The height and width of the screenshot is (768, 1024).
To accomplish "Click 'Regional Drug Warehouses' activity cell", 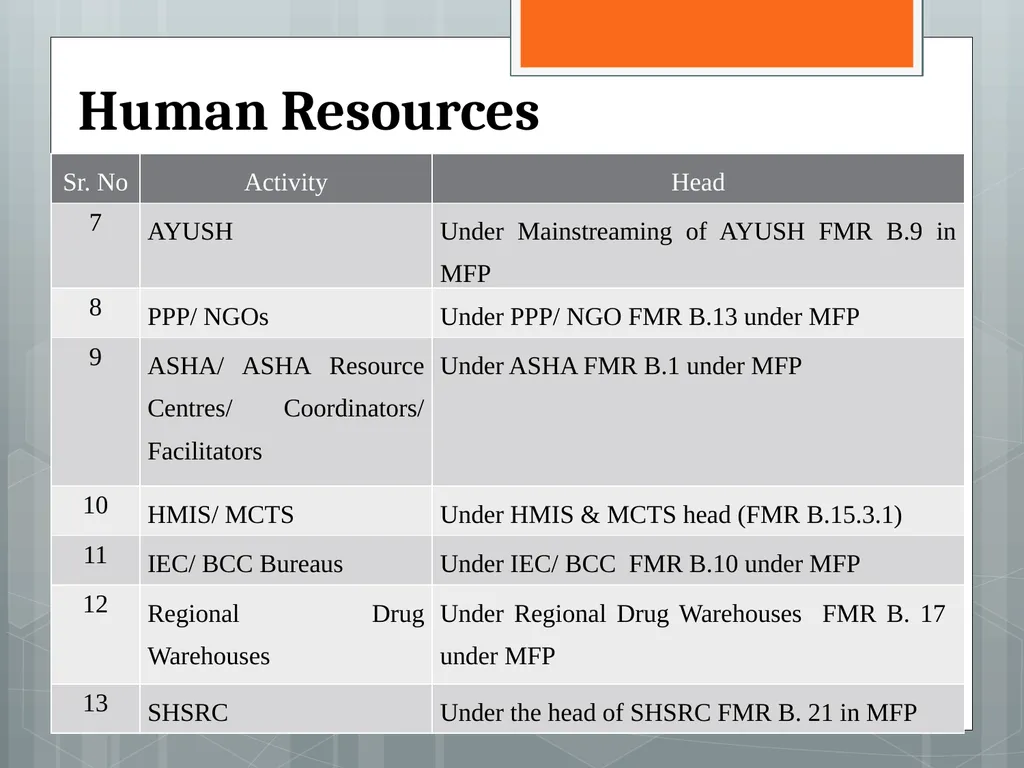I will (286, 634).
